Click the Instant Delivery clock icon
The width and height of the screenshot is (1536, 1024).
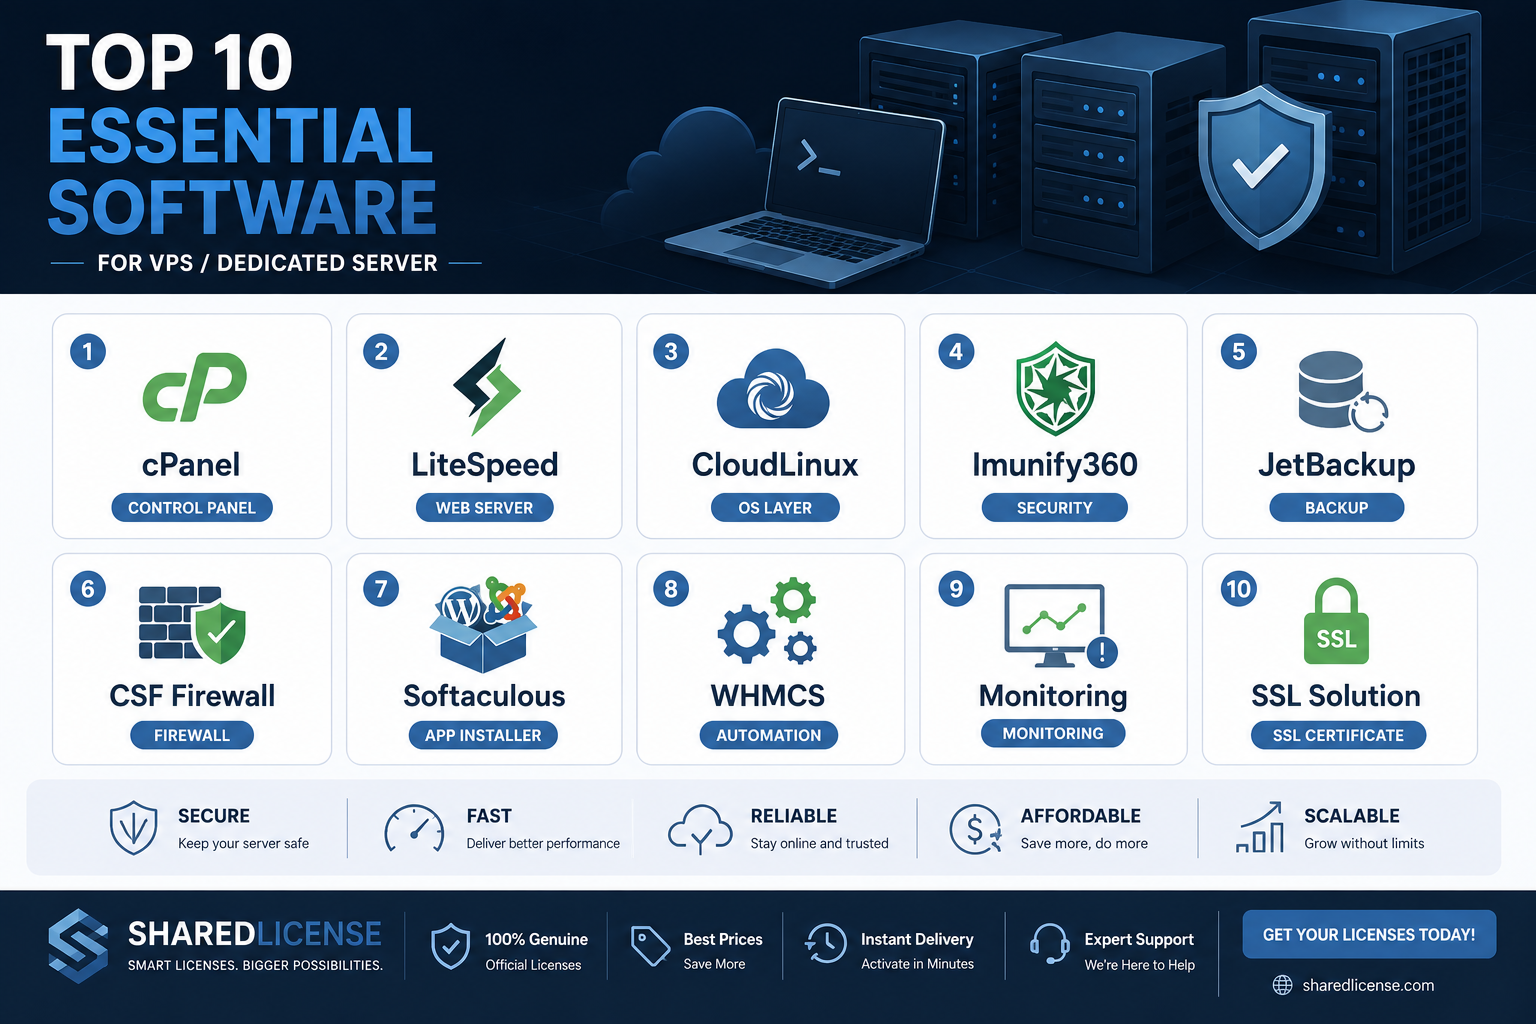point(826,943)
